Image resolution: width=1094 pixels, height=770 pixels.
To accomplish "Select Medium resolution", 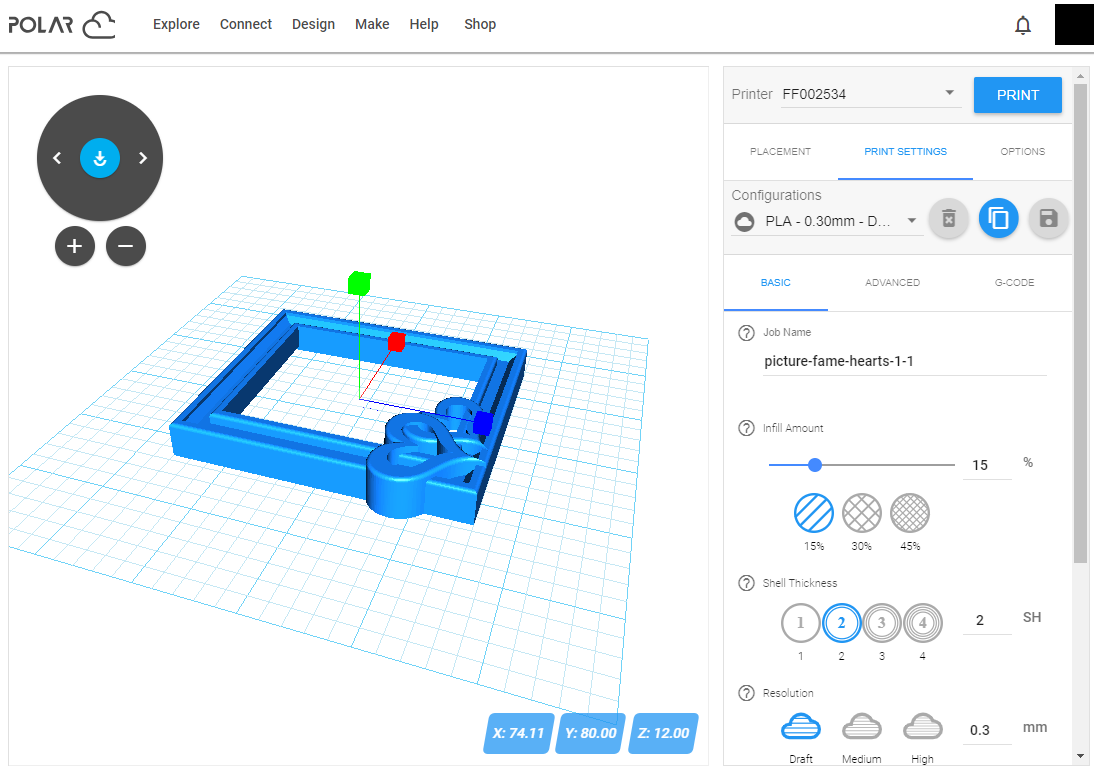I will point(862,728).
